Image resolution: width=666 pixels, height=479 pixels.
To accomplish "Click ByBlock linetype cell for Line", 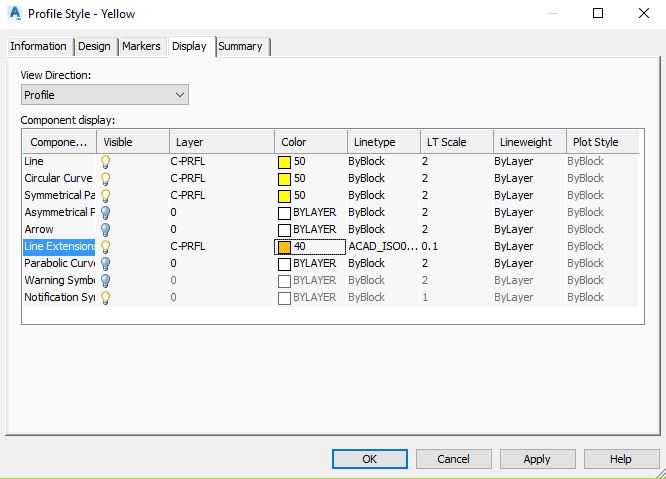I will click(367, 161).
